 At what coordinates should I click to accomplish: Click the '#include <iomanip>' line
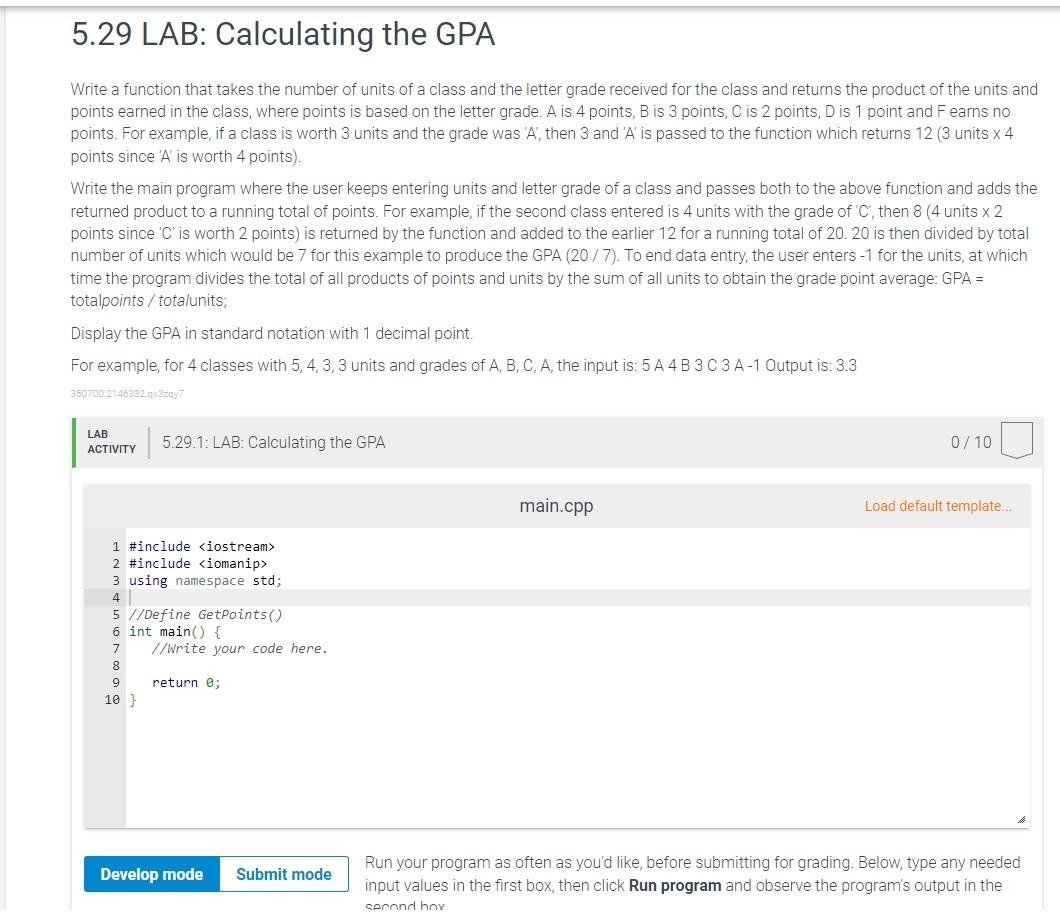197,563
